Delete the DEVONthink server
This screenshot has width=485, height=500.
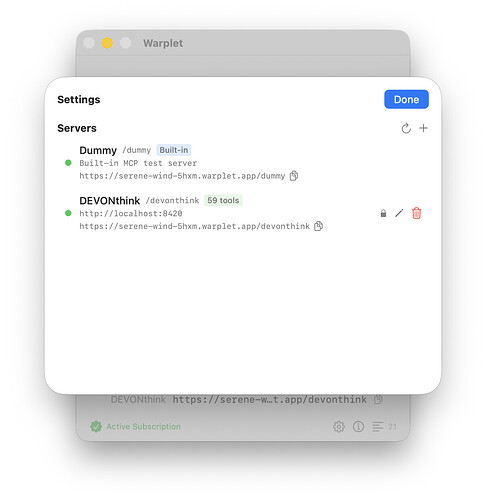416,213
